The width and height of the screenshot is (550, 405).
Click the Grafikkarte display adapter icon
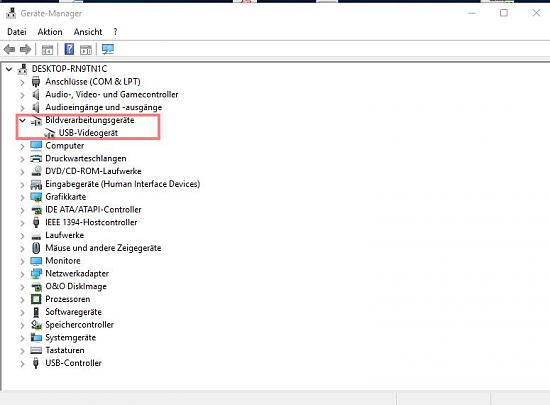pyautogui.click(x=36, y=197)
